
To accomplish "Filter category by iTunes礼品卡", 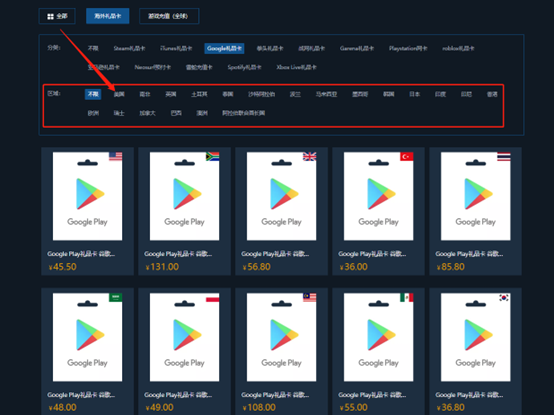I will click(176, 48).
